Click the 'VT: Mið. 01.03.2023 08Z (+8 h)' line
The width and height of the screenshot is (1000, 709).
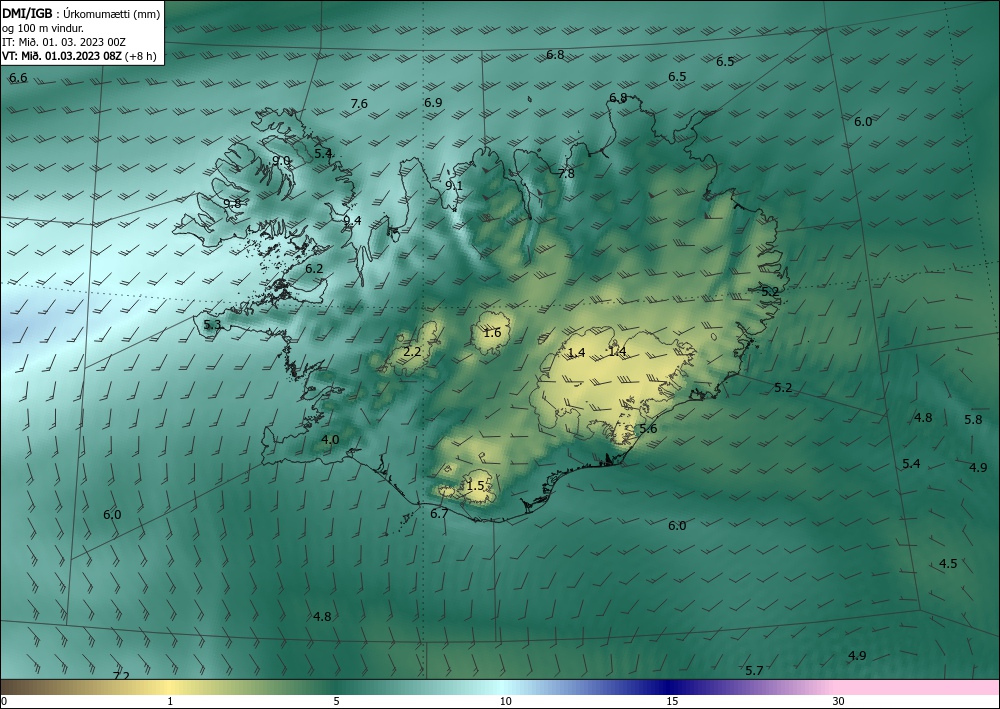click(79, 56)
